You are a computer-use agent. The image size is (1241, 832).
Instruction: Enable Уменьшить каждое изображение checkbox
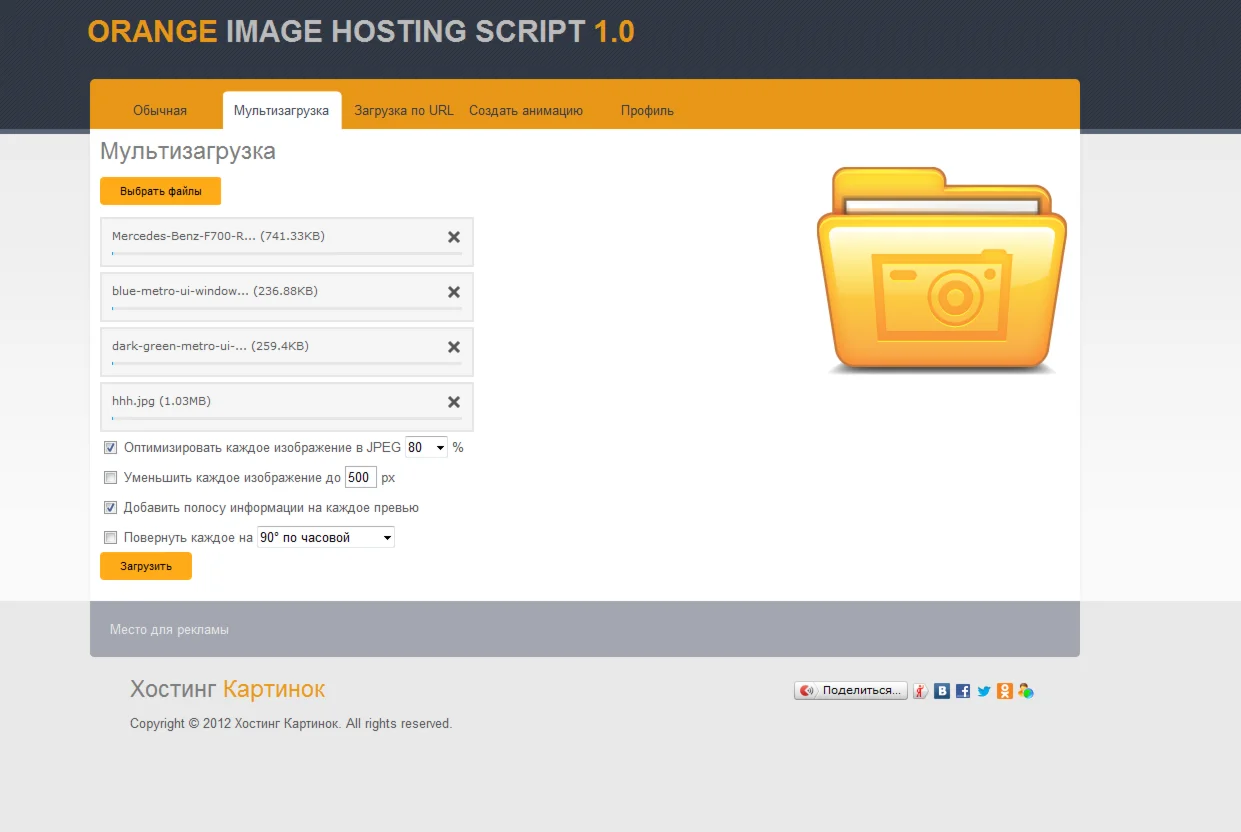pyautogui.click(x=111, y=478)
